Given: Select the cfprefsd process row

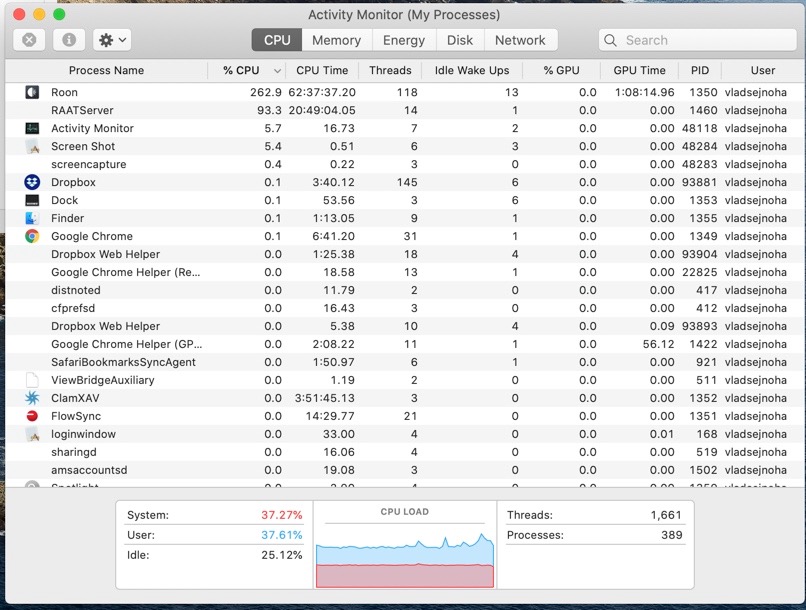Looking at the screenshot, I should click(405, 308).
